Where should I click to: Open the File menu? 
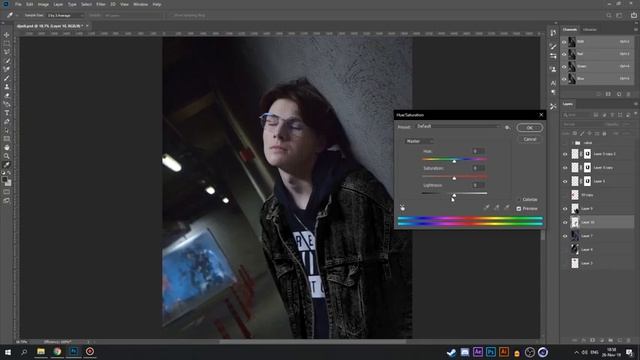coord(18,4)
